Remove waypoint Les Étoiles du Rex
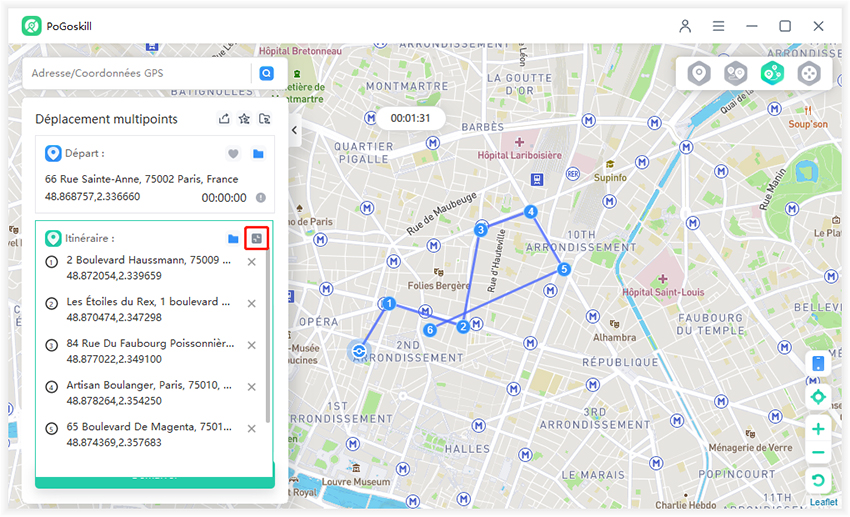The height and width of the screenshot is (517, 850). 252,304
